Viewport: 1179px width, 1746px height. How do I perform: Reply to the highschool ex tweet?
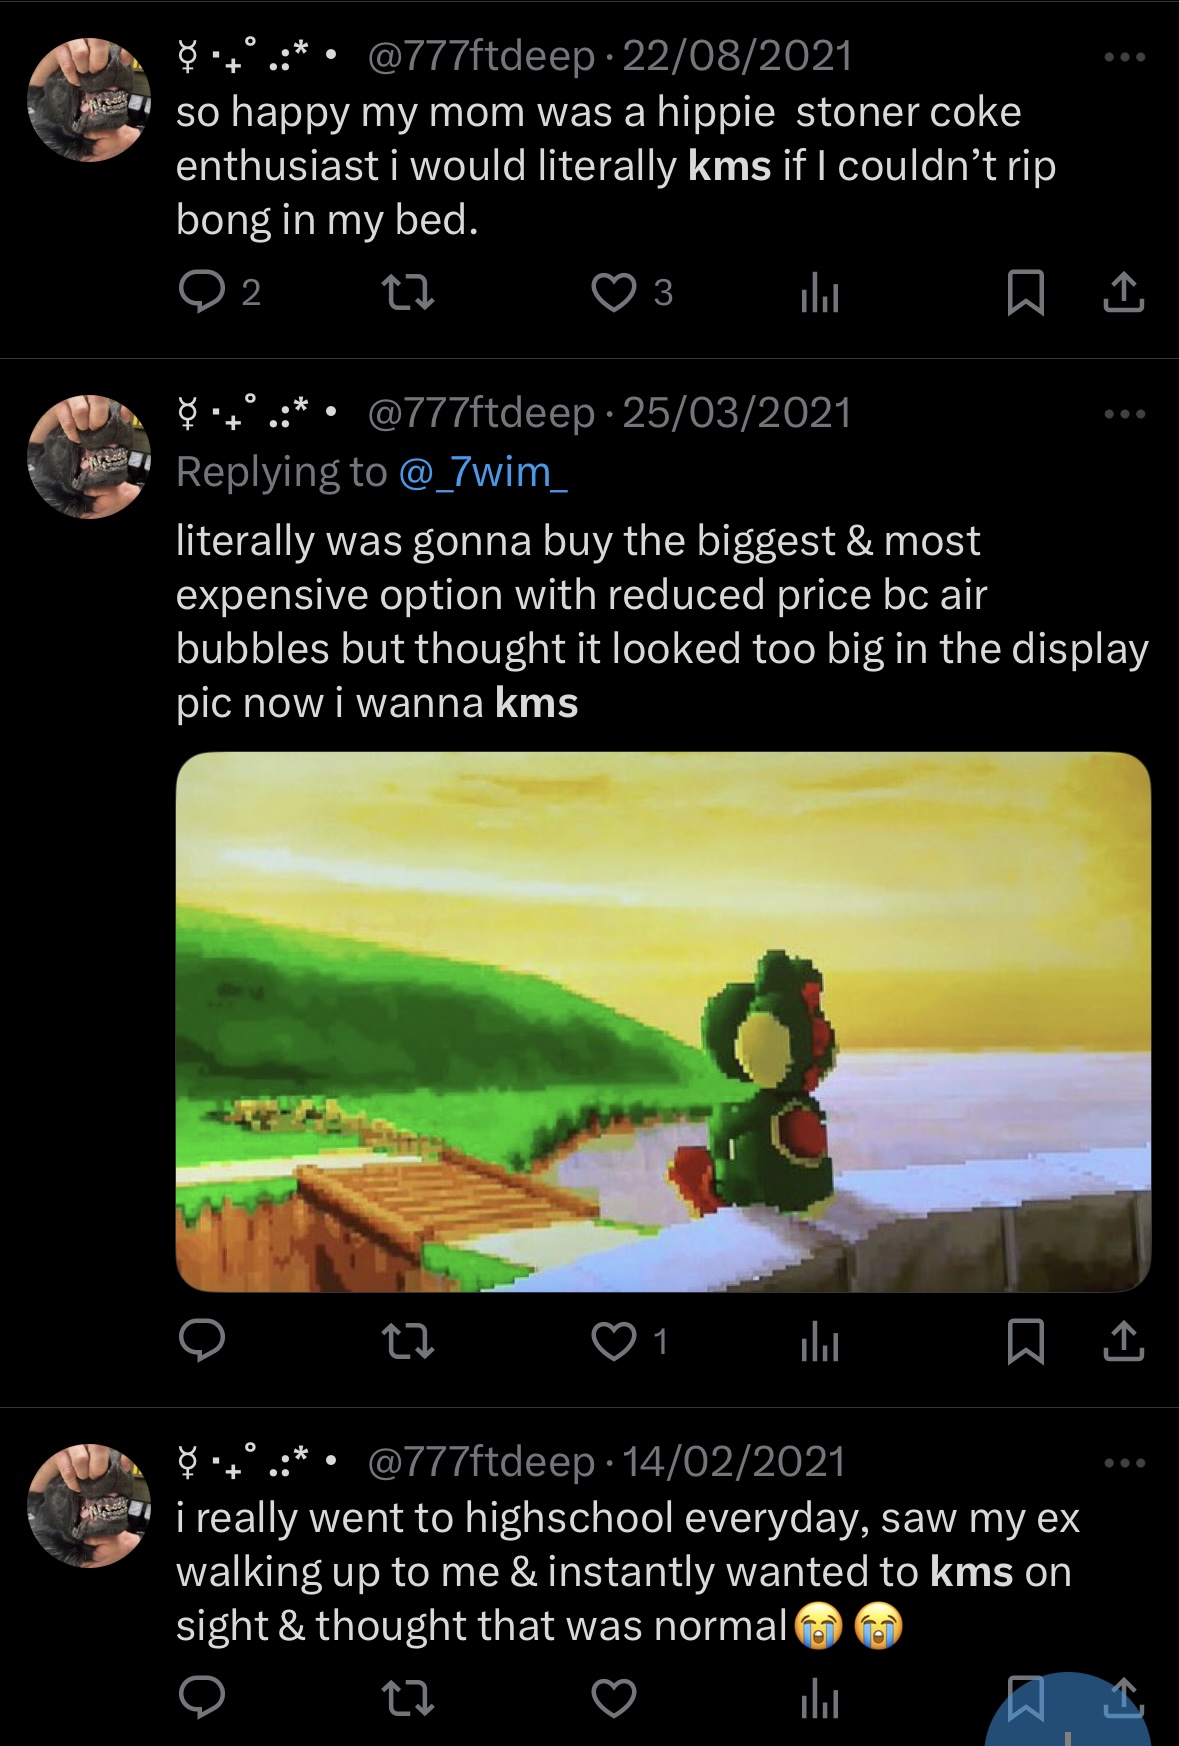202,1698
